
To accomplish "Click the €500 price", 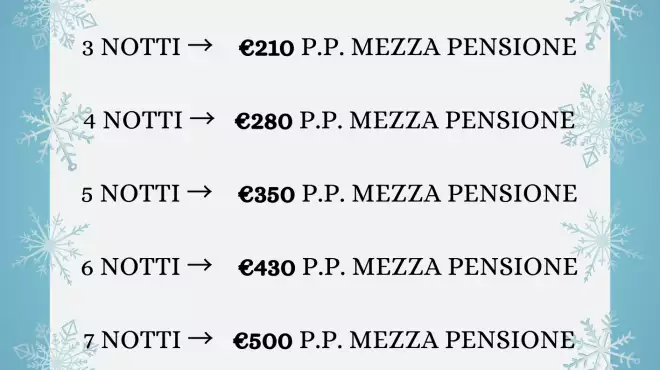I will (263, 341).
